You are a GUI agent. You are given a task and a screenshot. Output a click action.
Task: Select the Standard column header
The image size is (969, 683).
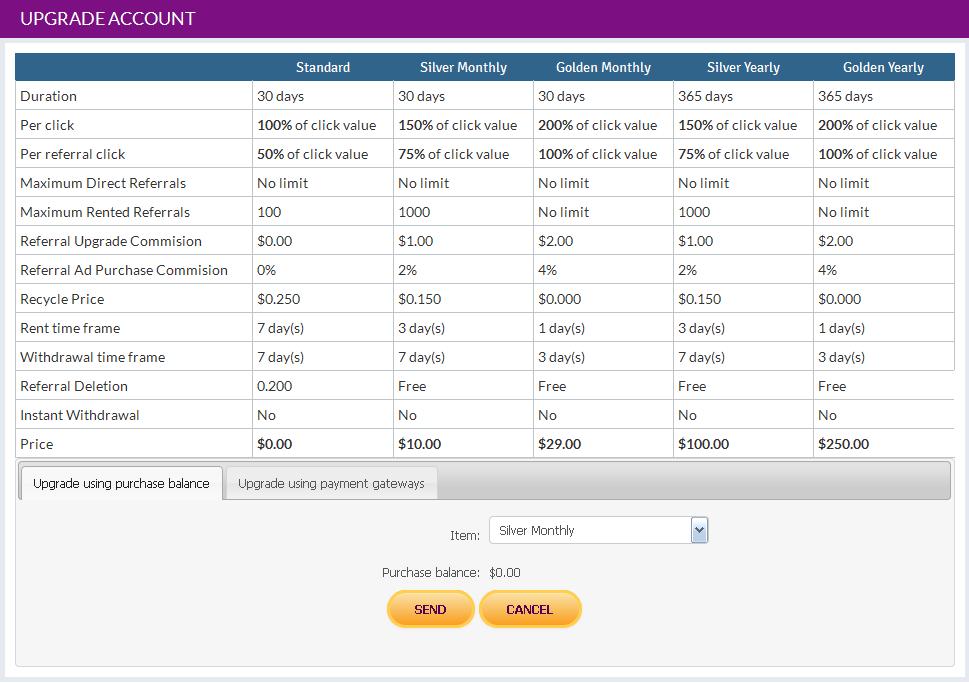[x=323, y=67]
